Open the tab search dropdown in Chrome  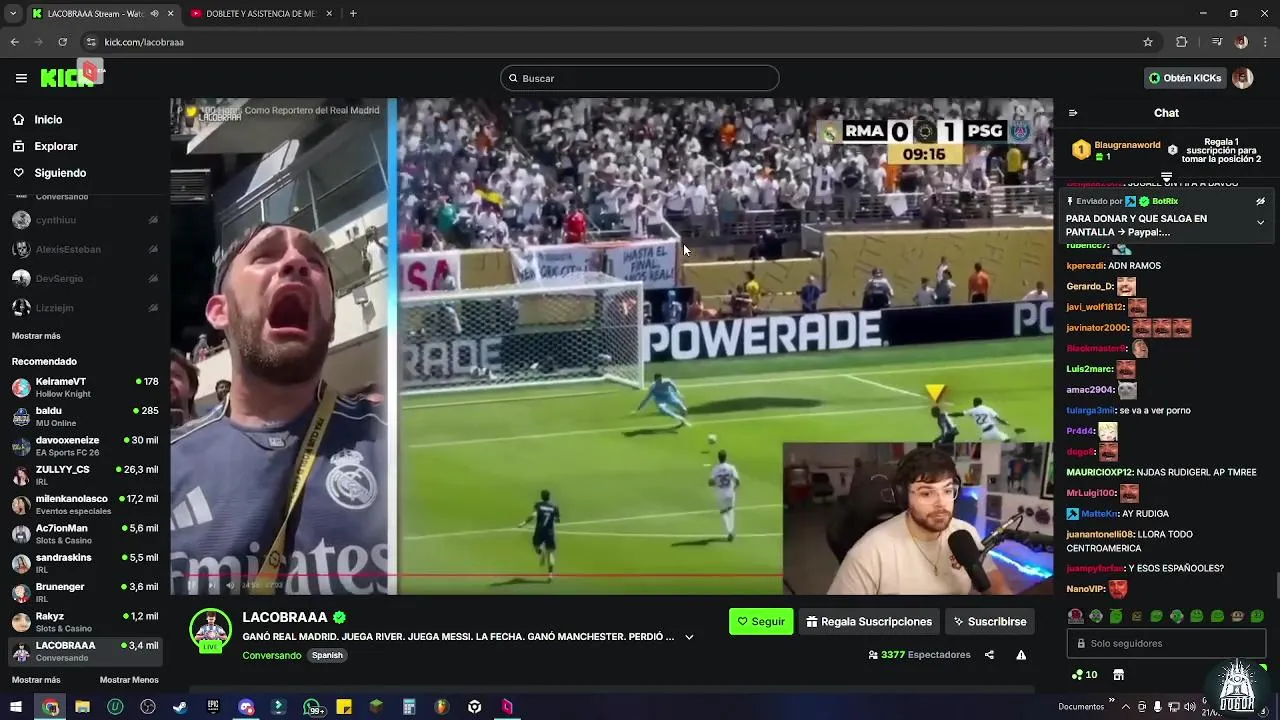(x=13, y=14)
